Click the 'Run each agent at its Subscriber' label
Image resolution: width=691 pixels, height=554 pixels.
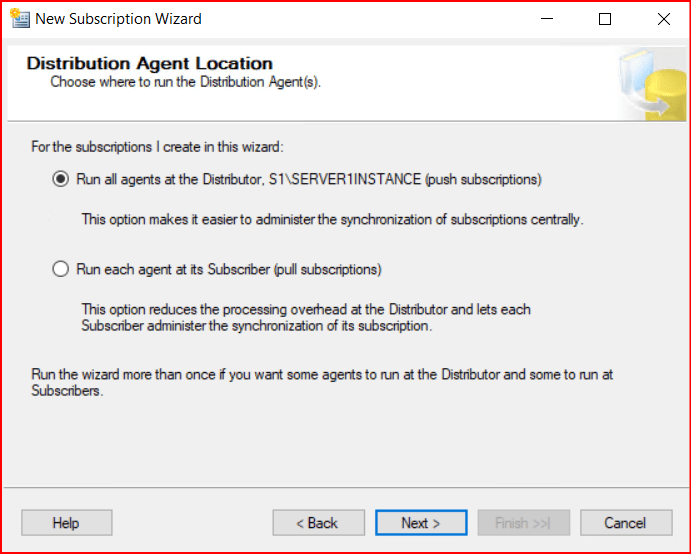[229, 270]
